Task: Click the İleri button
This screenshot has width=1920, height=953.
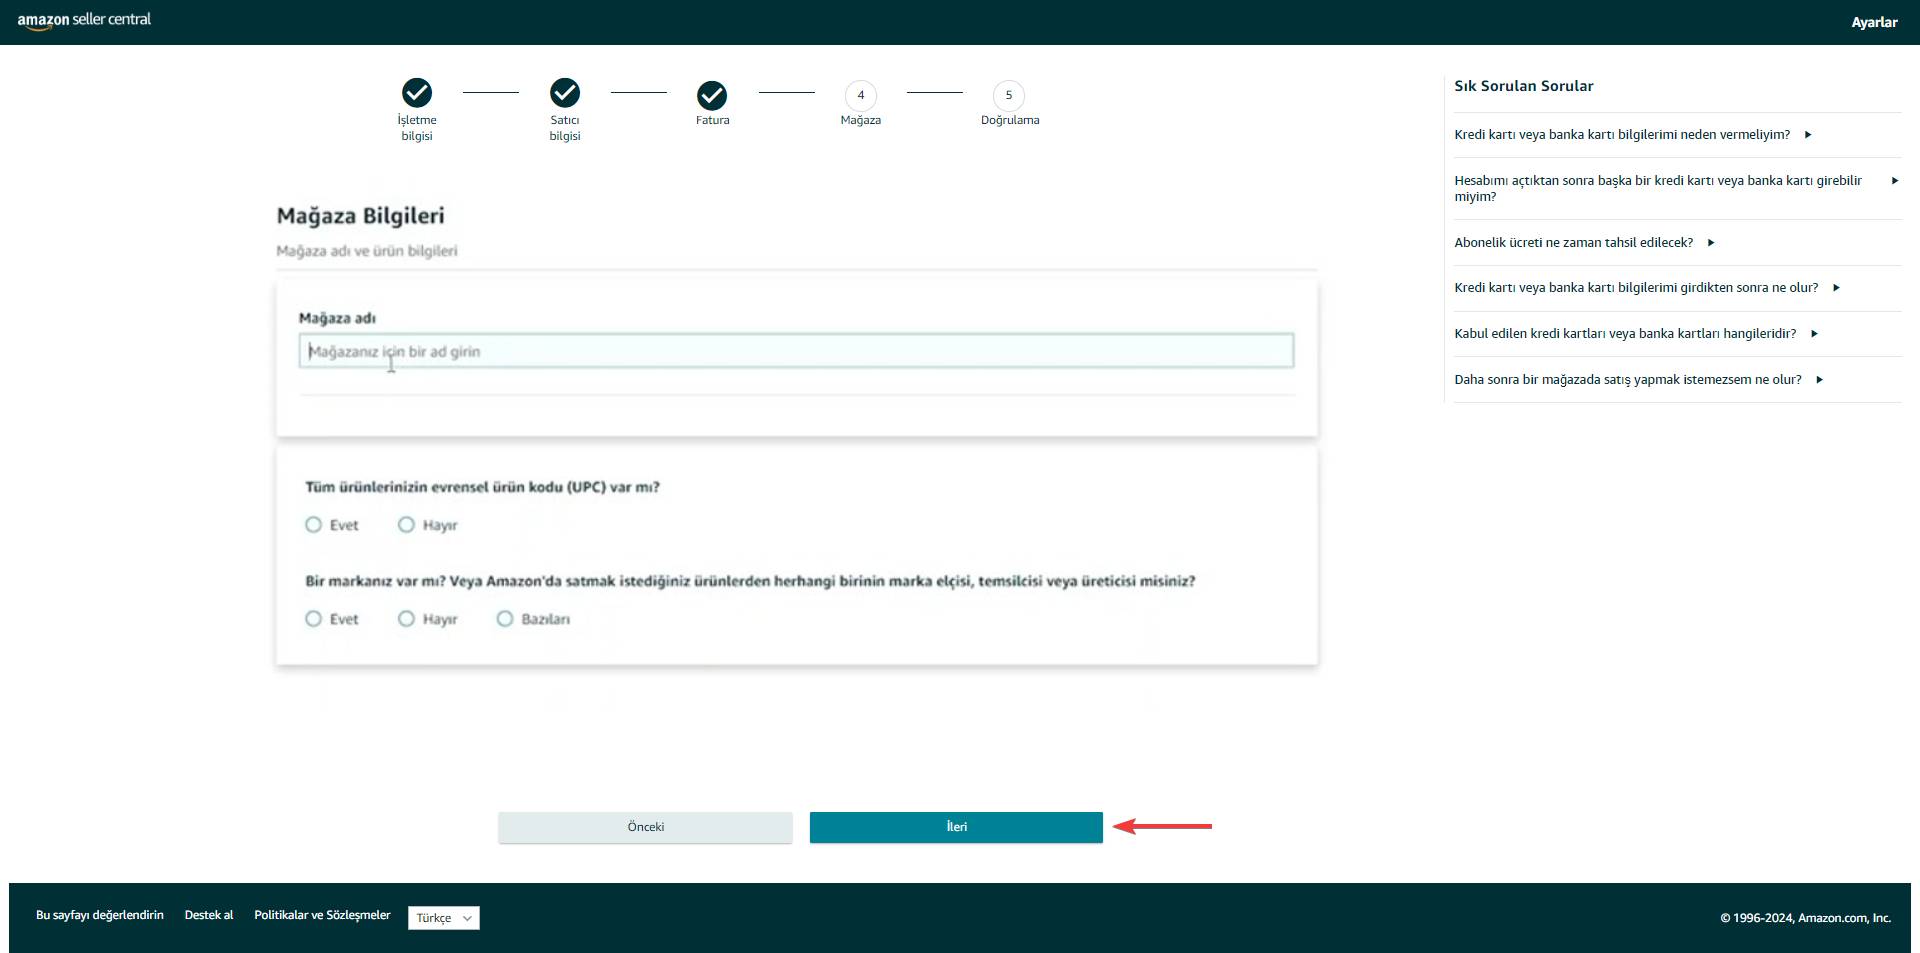Action: [x=956, y=827]
